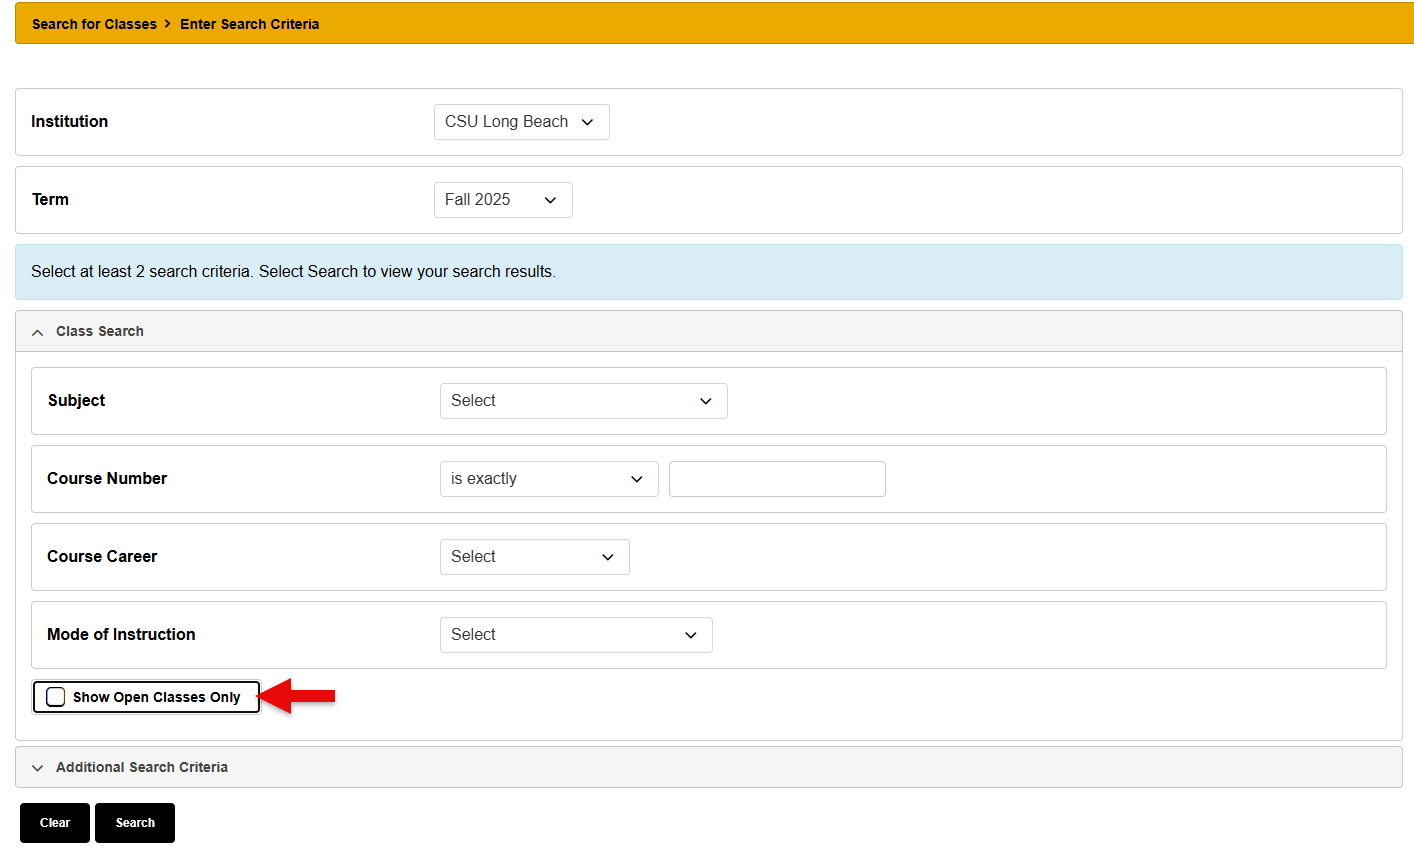Enable the Show Open Classes Only checkbox

(55, 696)
